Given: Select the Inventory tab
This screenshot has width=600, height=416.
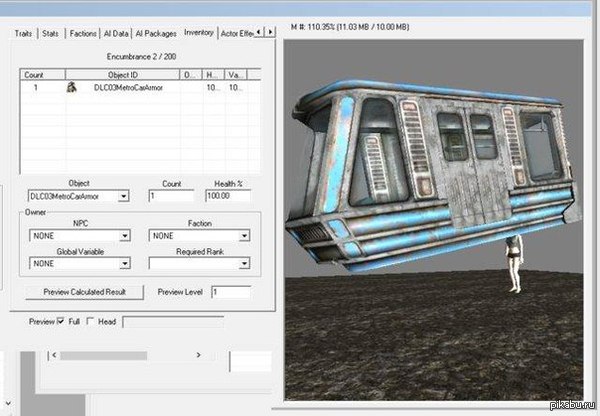Looking at the screenshot, I should (199, 33).
